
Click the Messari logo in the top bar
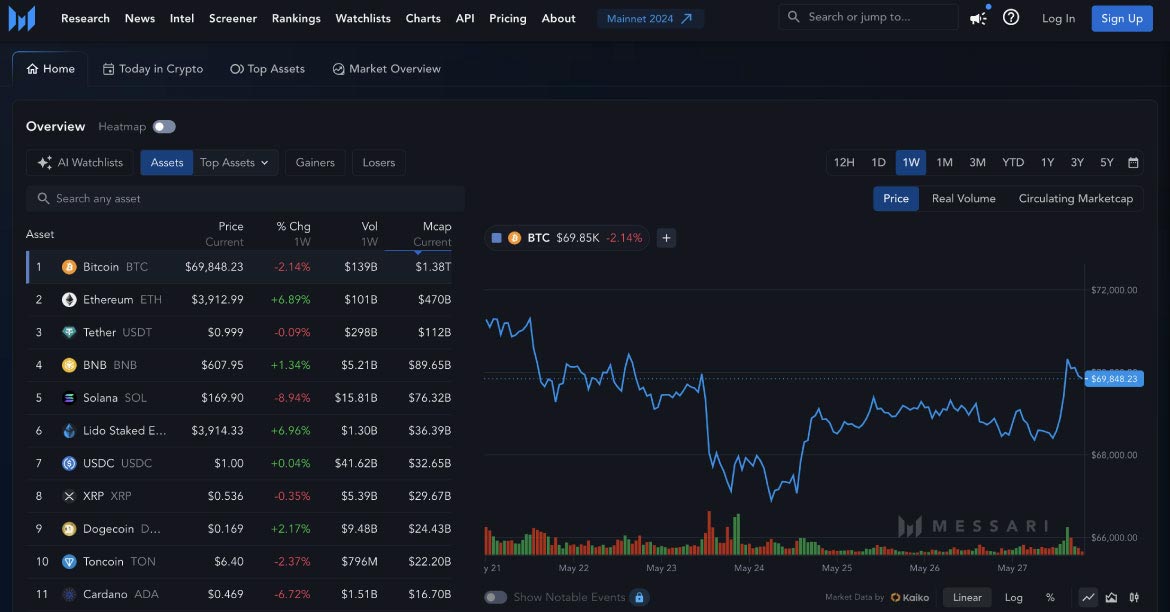click(x=21, y=17)
